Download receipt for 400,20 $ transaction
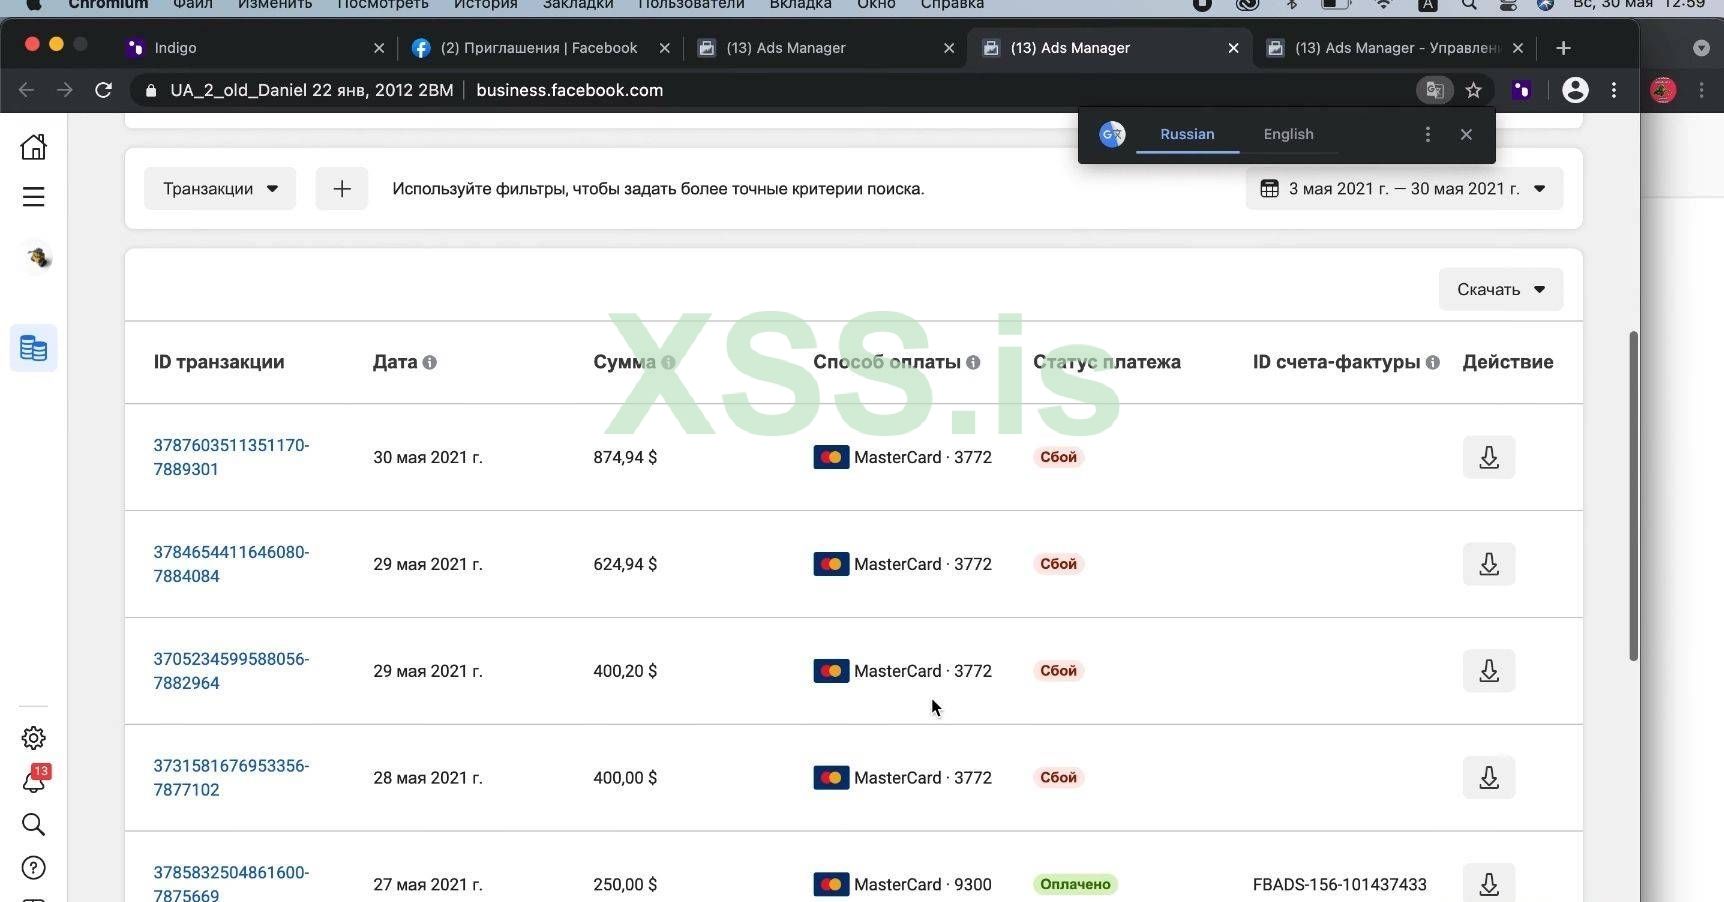 [1489, 671]
